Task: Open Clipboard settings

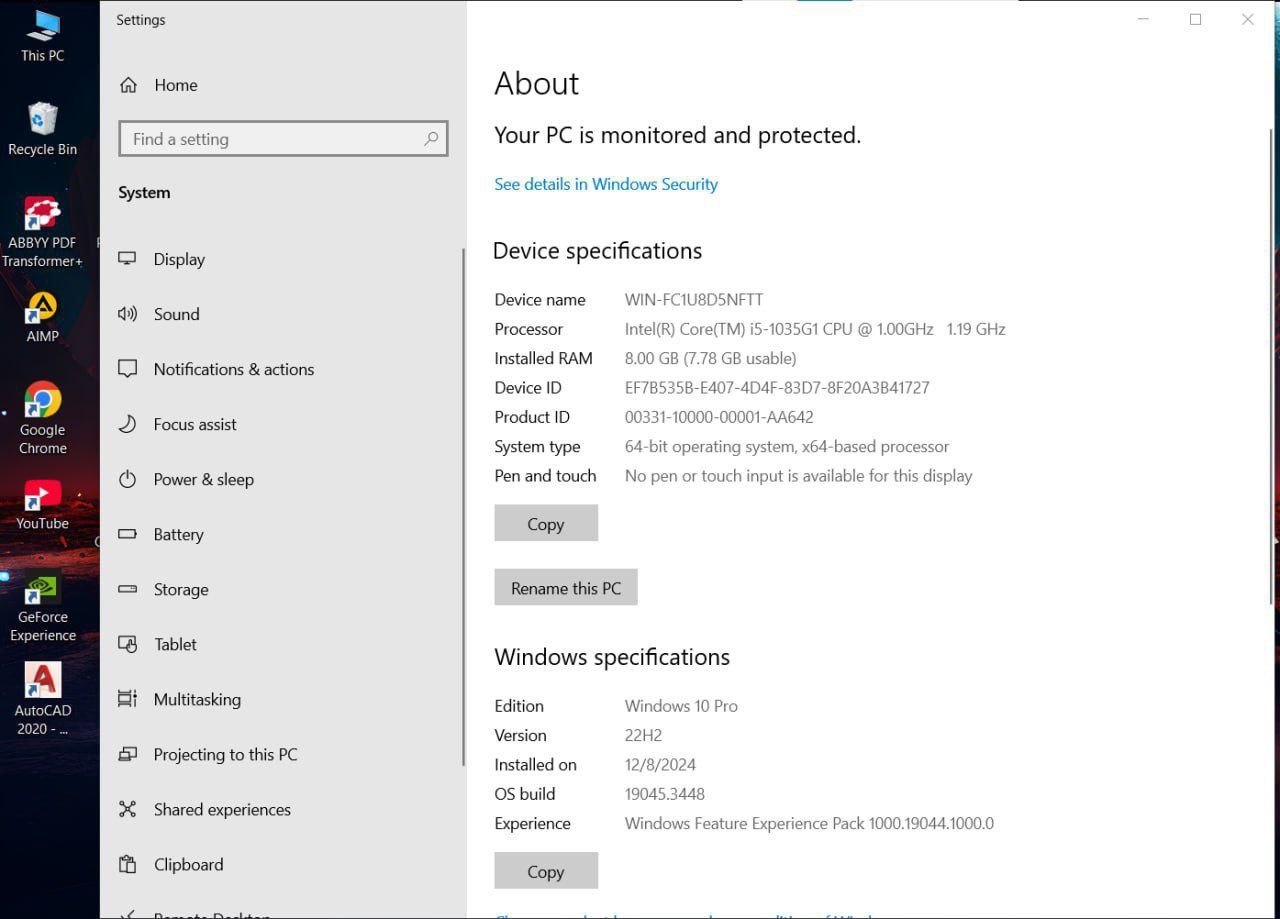Action: pyautogui.click(x=282, y=864)
